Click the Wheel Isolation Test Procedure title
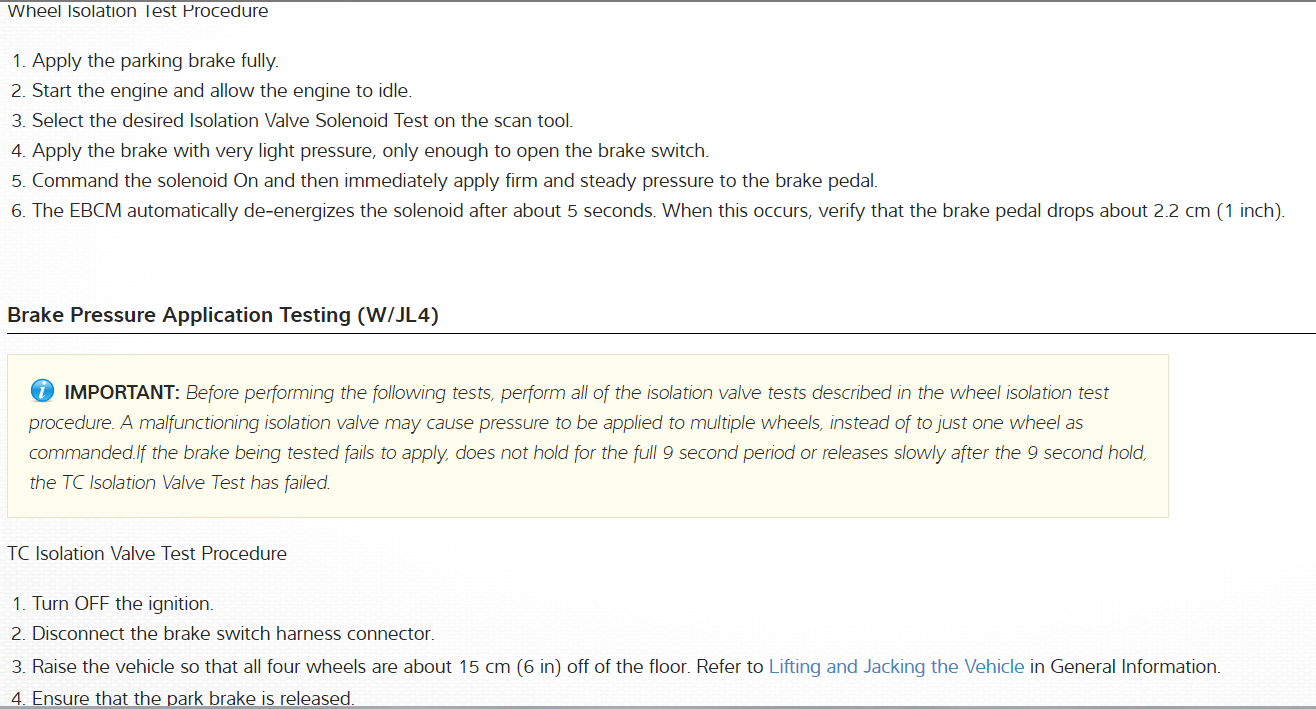Image resolution: width=1316 pixels, height=709 pixels. (x=138, y=12)
